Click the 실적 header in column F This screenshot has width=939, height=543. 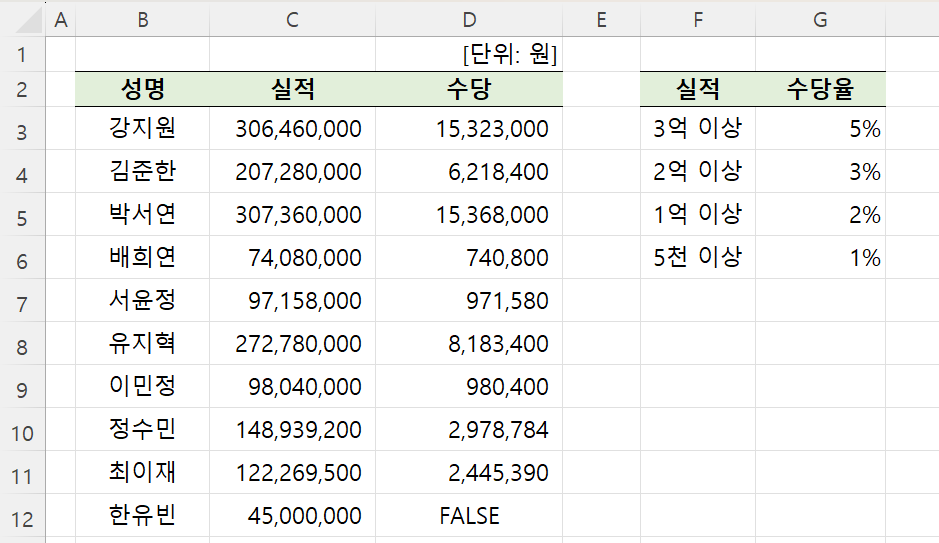[698, 89]
